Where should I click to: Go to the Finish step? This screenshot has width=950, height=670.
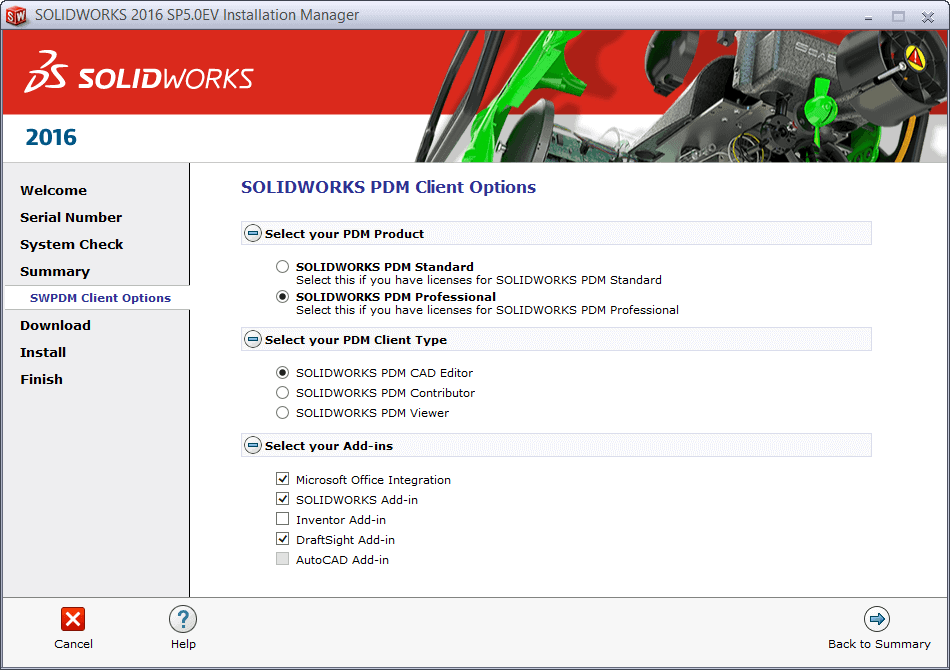point(41,379)
